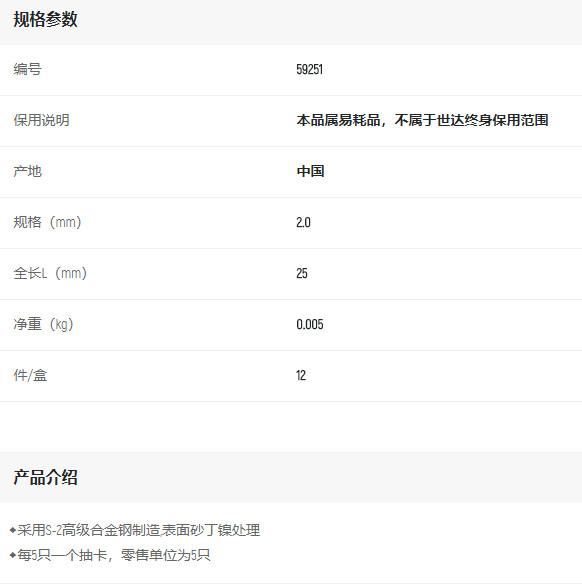The width and height of the screenshot is (582, 586).
Task: Click the 件/盒 row label
Action: pyautogui.click(x=30, y=375)
